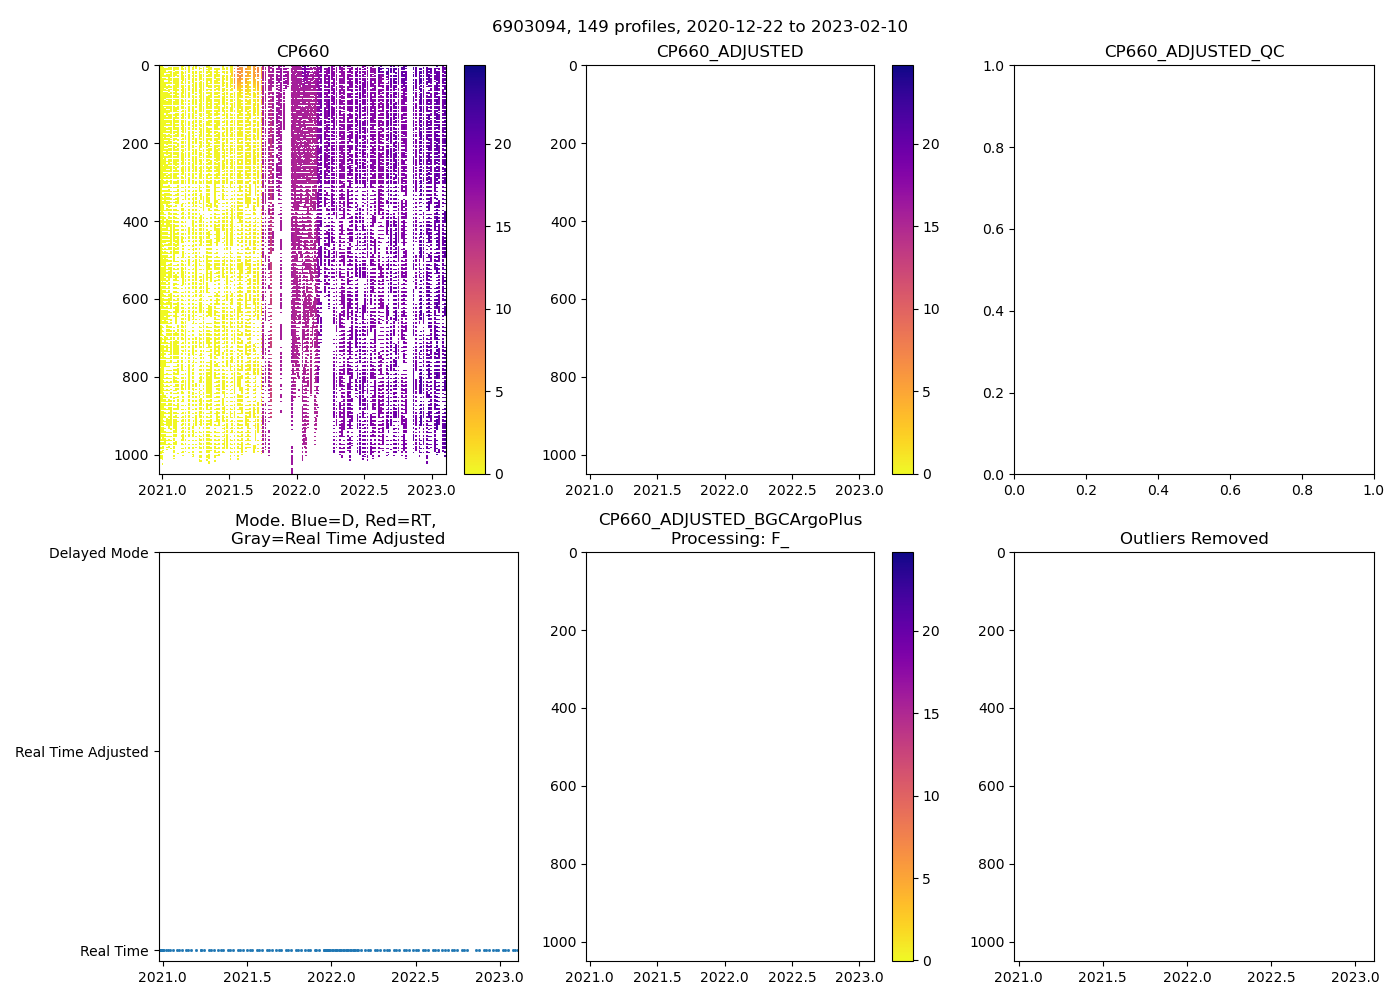The image size is (1400, 1000).
Task: Click the colorbar next to the BGCArgoPlus plot
Action: point(902,757)
